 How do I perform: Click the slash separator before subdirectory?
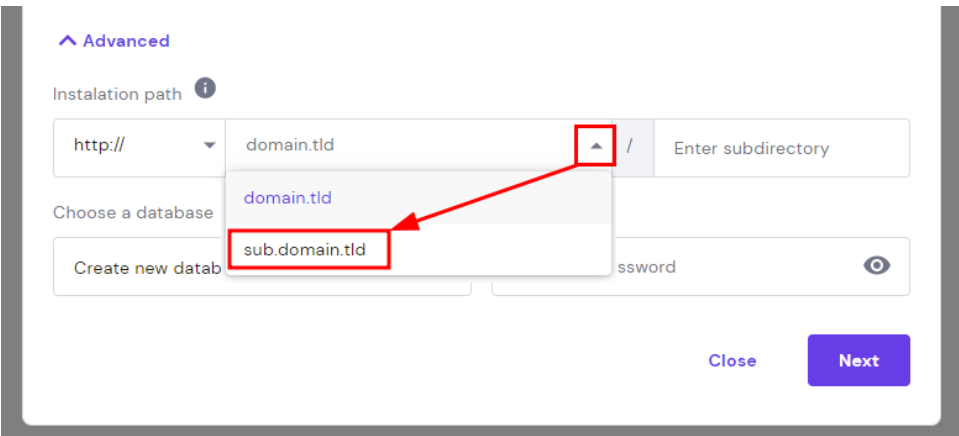click(x=630, y=147)
